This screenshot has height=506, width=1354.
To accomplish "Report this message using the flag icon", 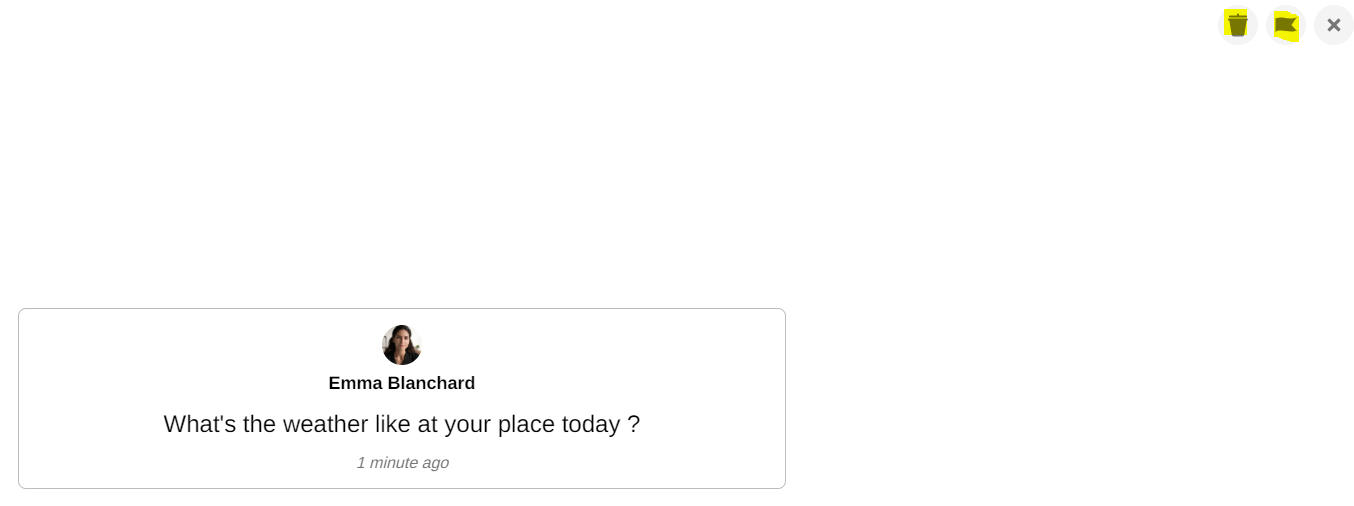I will [1285, 25].
